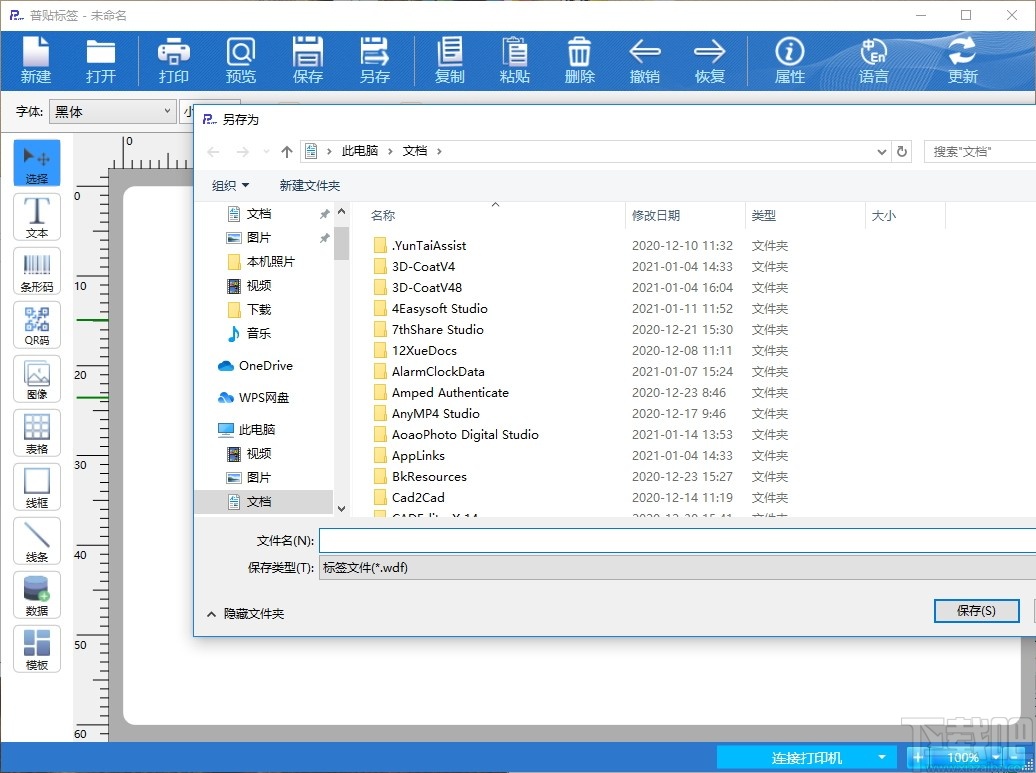Select the Cad2Cad folder
Image resolution: width=1036 pixels, height=773 pixels.
(410, 497)
